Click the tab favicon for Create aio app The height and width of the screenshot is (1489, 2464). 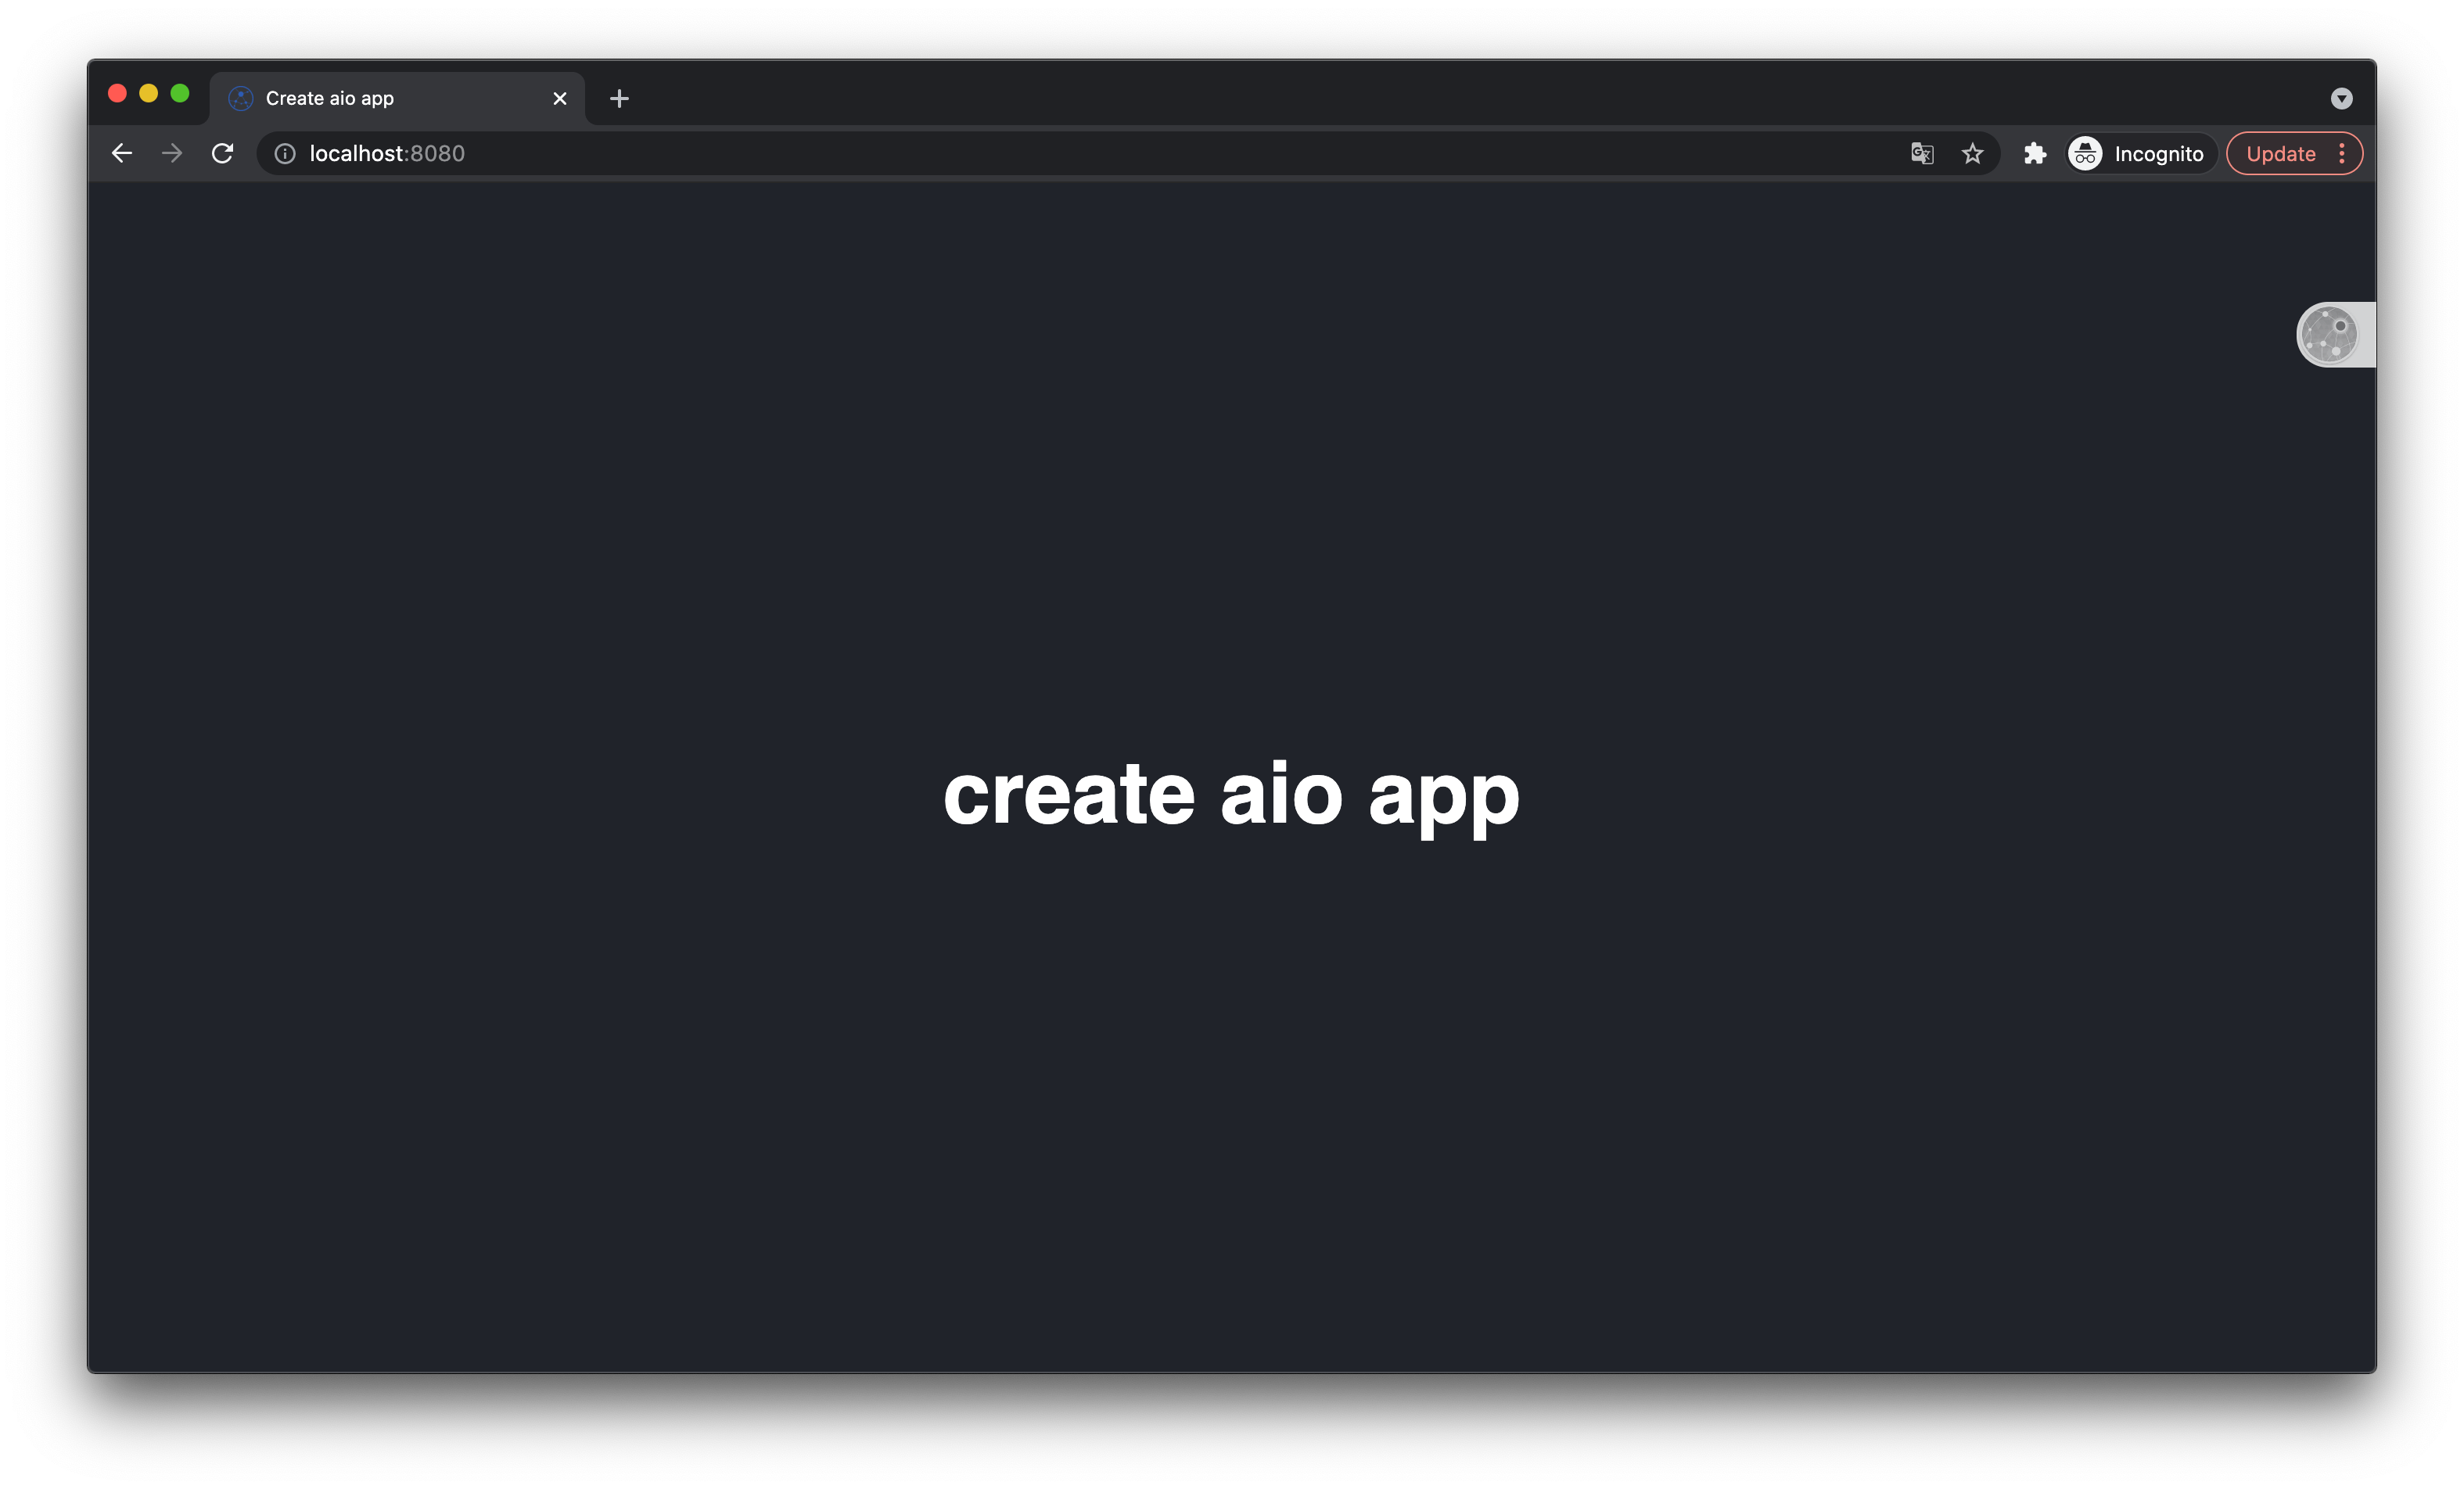[241, 98]
